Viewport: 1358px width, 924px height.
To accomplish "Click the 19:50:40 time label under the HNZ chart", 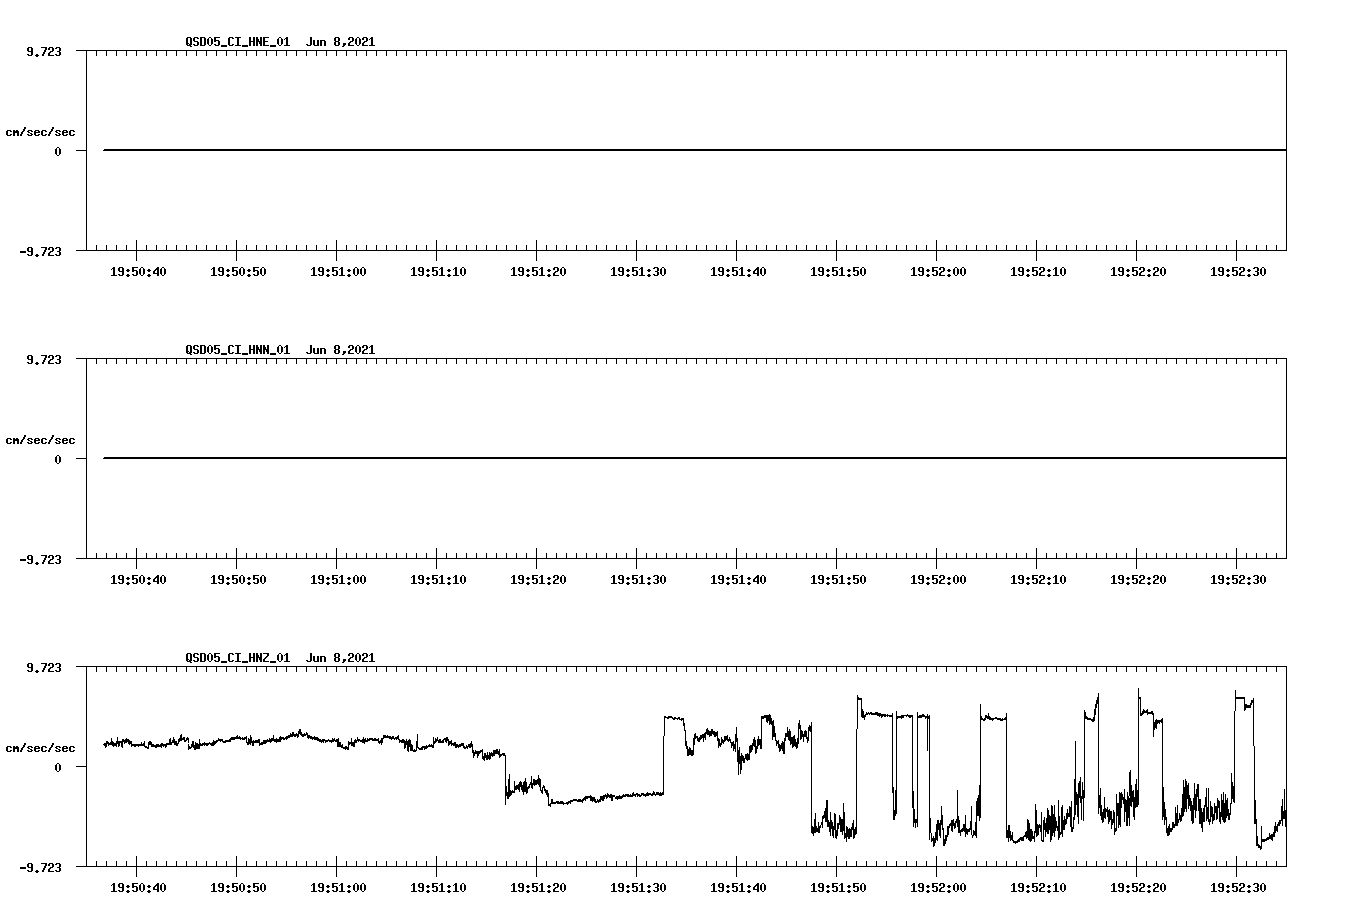I will tap(138, 888).
